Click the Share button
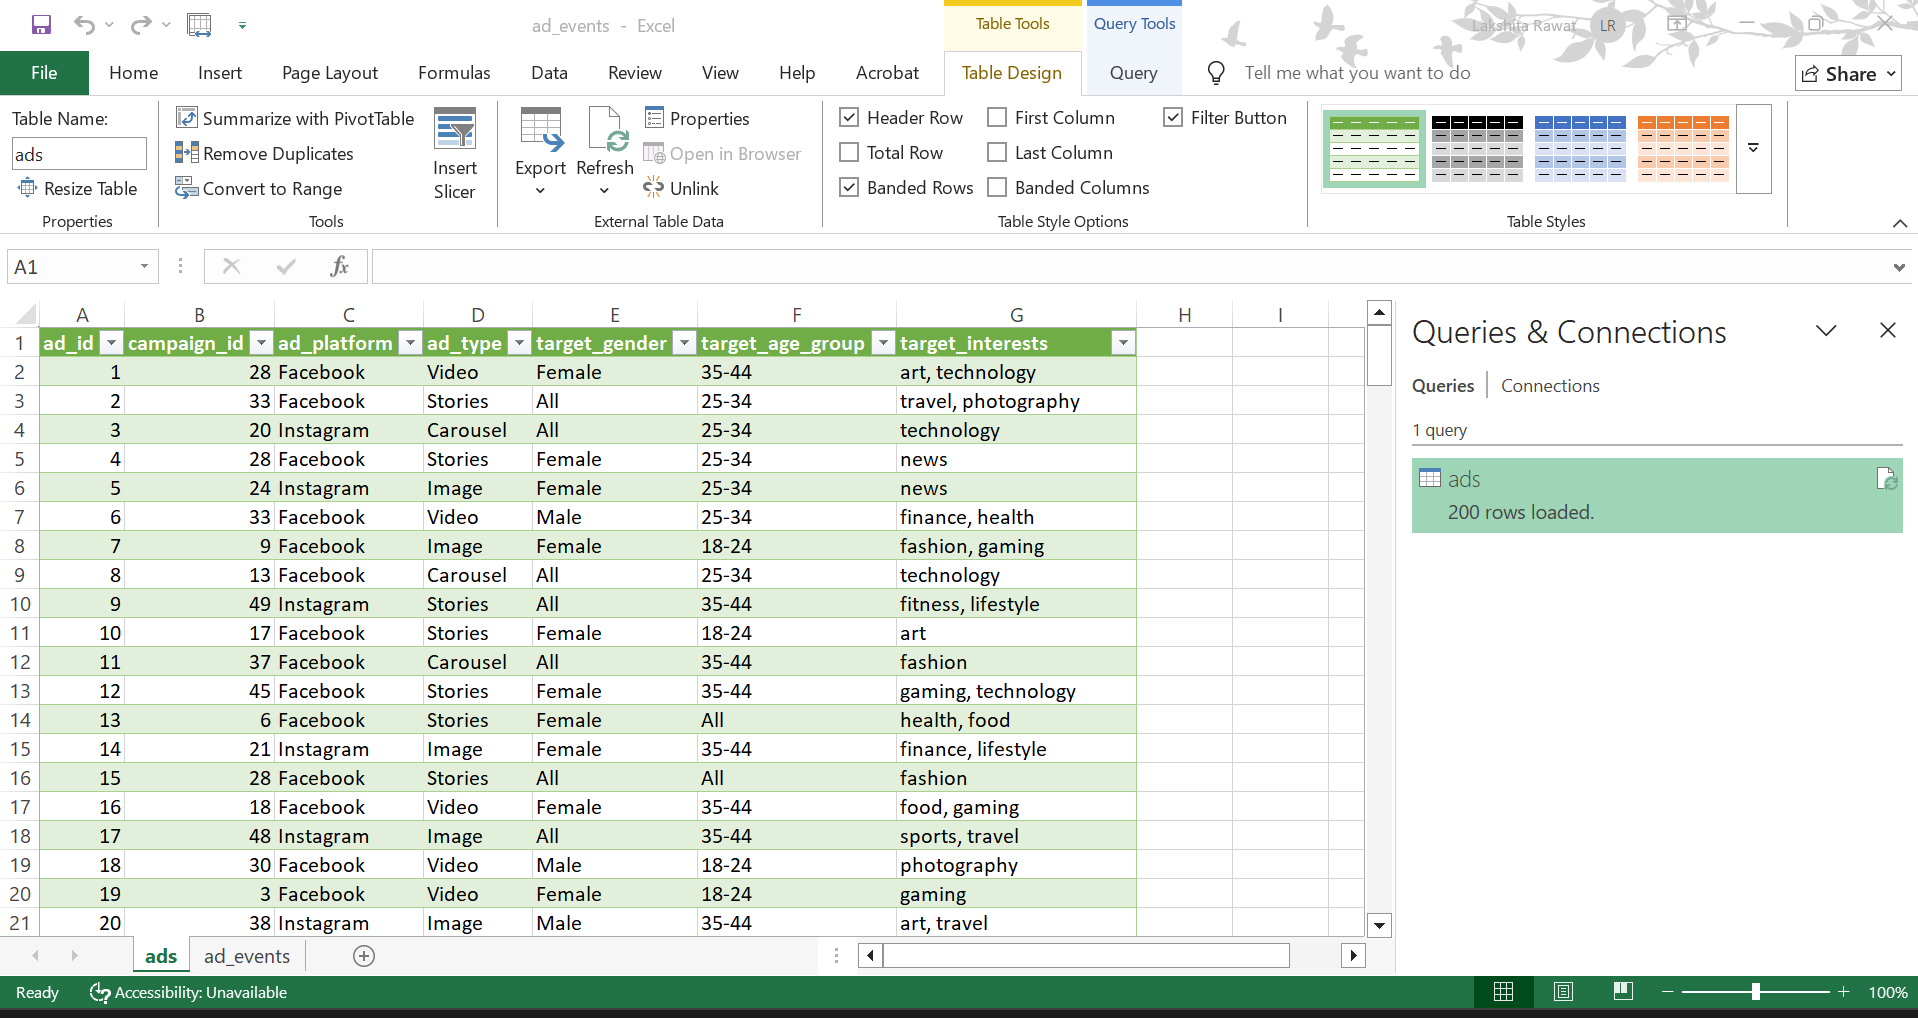The image size is (1918, 1018). tap(1848, 73)
